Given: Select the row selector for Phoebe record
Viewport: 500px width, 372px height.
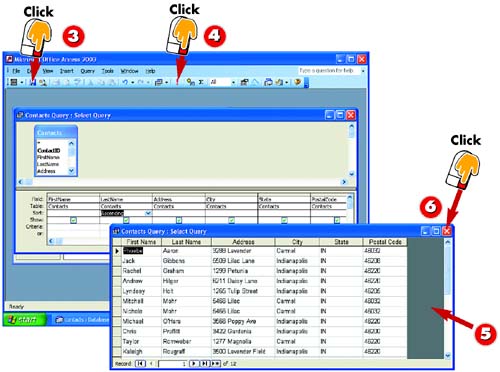Looking at the screenshot, I should pyautogui.click(x=117, y=251).
